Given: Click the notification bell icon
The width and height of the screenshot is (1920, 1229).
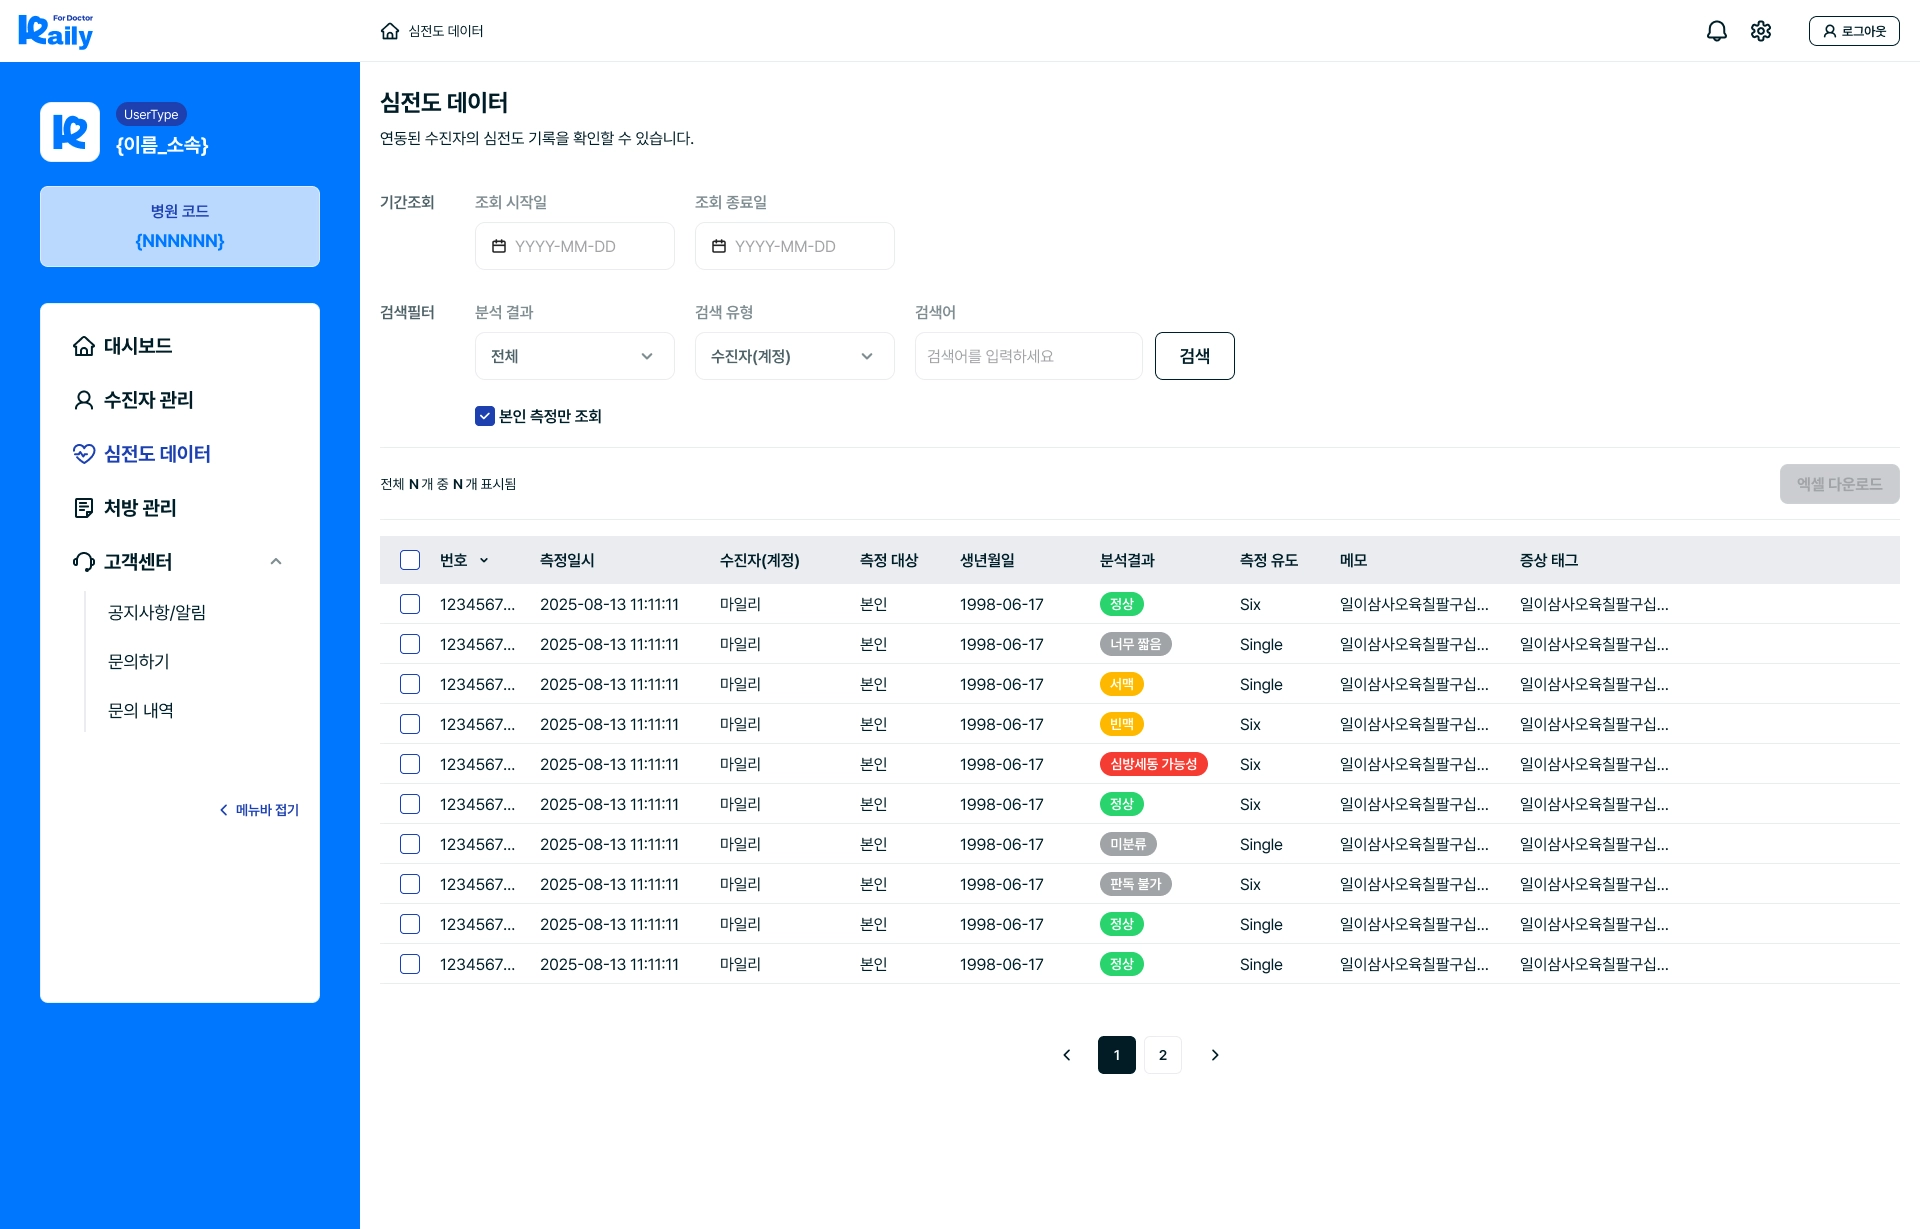Looking at the screenshot, I should pos(1716,31).
